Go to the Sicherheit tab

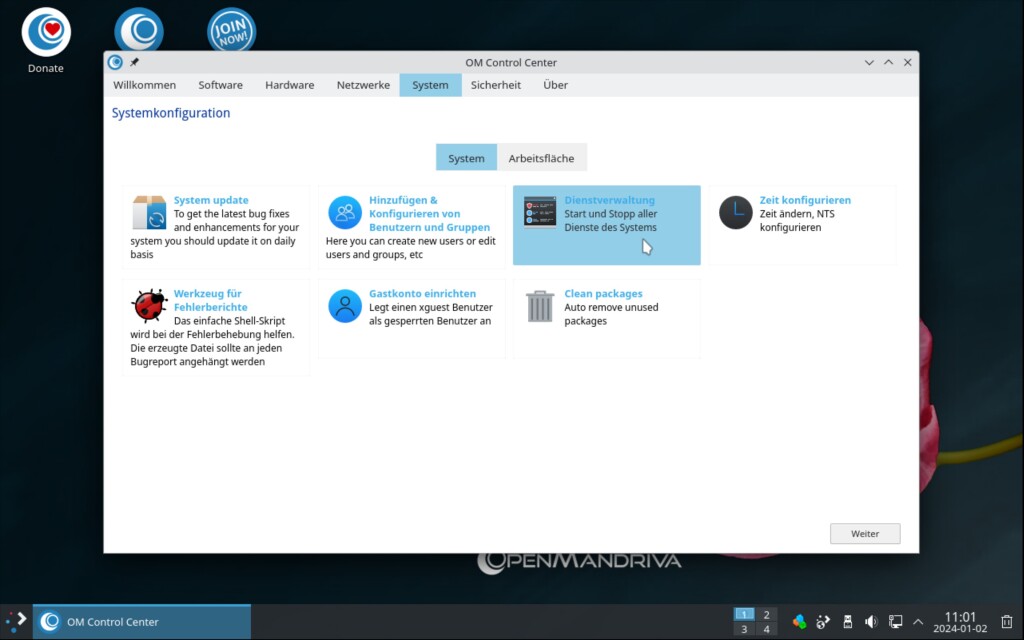(x=496, y=85)
